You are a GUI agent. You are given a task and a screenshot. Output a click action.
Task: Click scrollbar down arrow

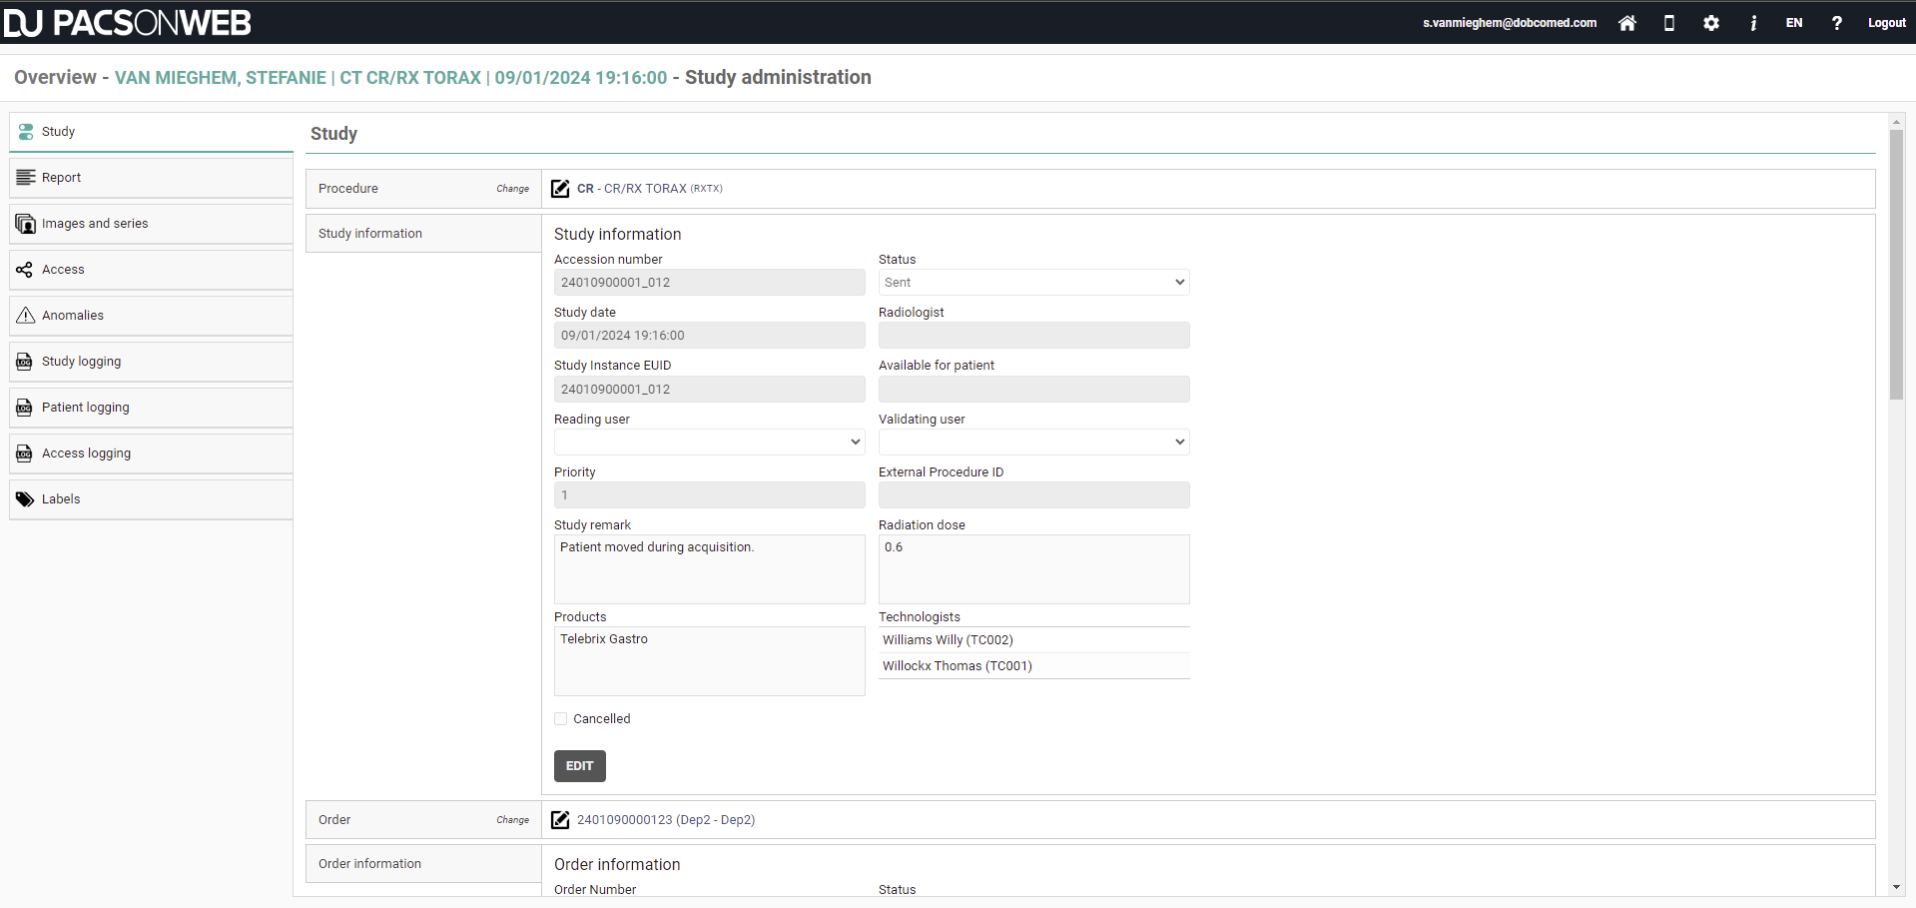(1896, 887)
